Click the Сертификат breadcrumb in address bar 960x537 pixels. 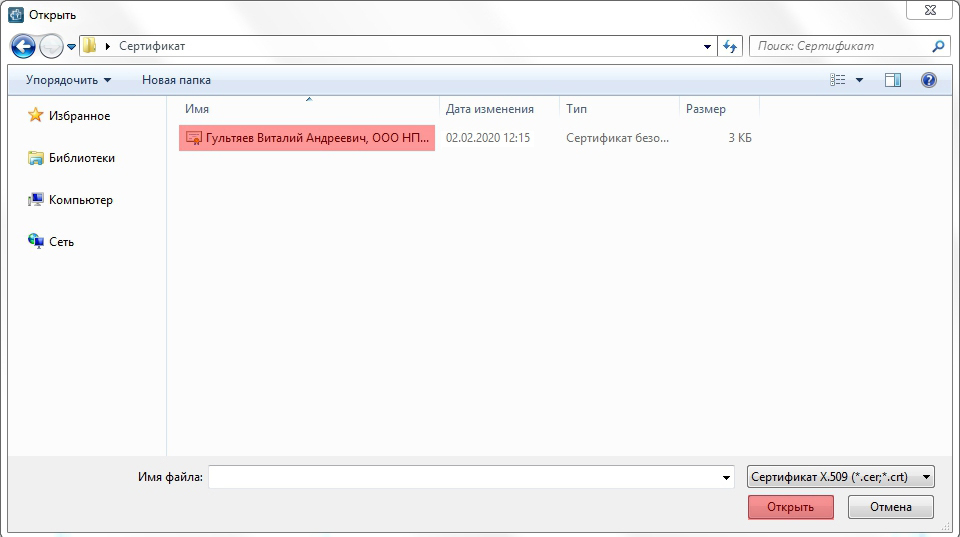[152, 46]
